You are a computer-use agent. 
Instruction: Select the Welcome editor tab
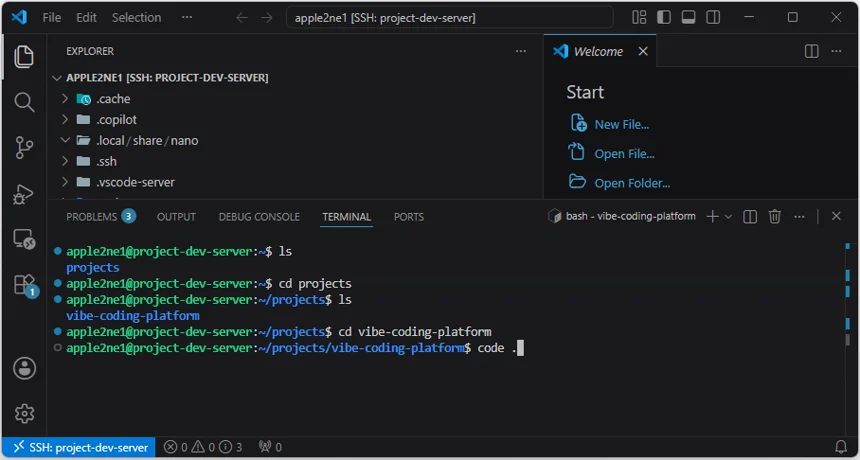(598, 52)
